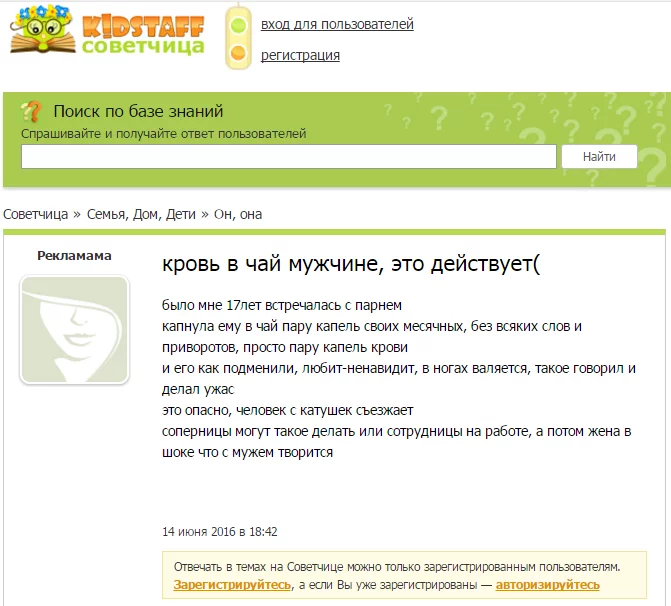Open Рекламама's avatar picture
The height and width of the screenshot is (606, 671).
tap(74, 330)
